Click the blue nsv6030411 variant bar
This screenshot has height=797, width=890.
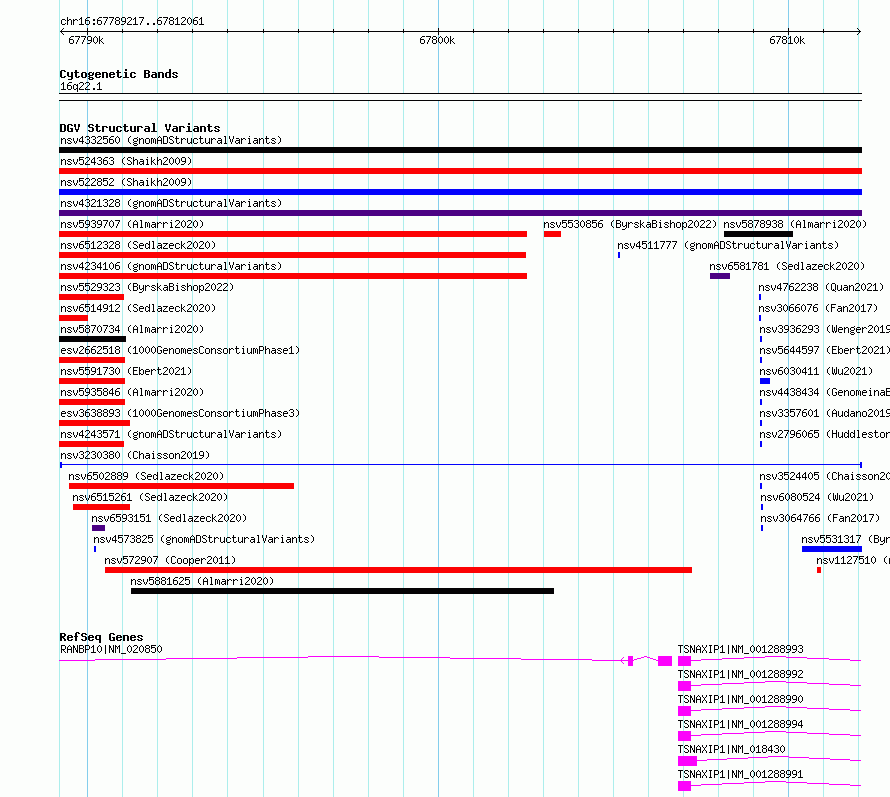coord(765,381)
